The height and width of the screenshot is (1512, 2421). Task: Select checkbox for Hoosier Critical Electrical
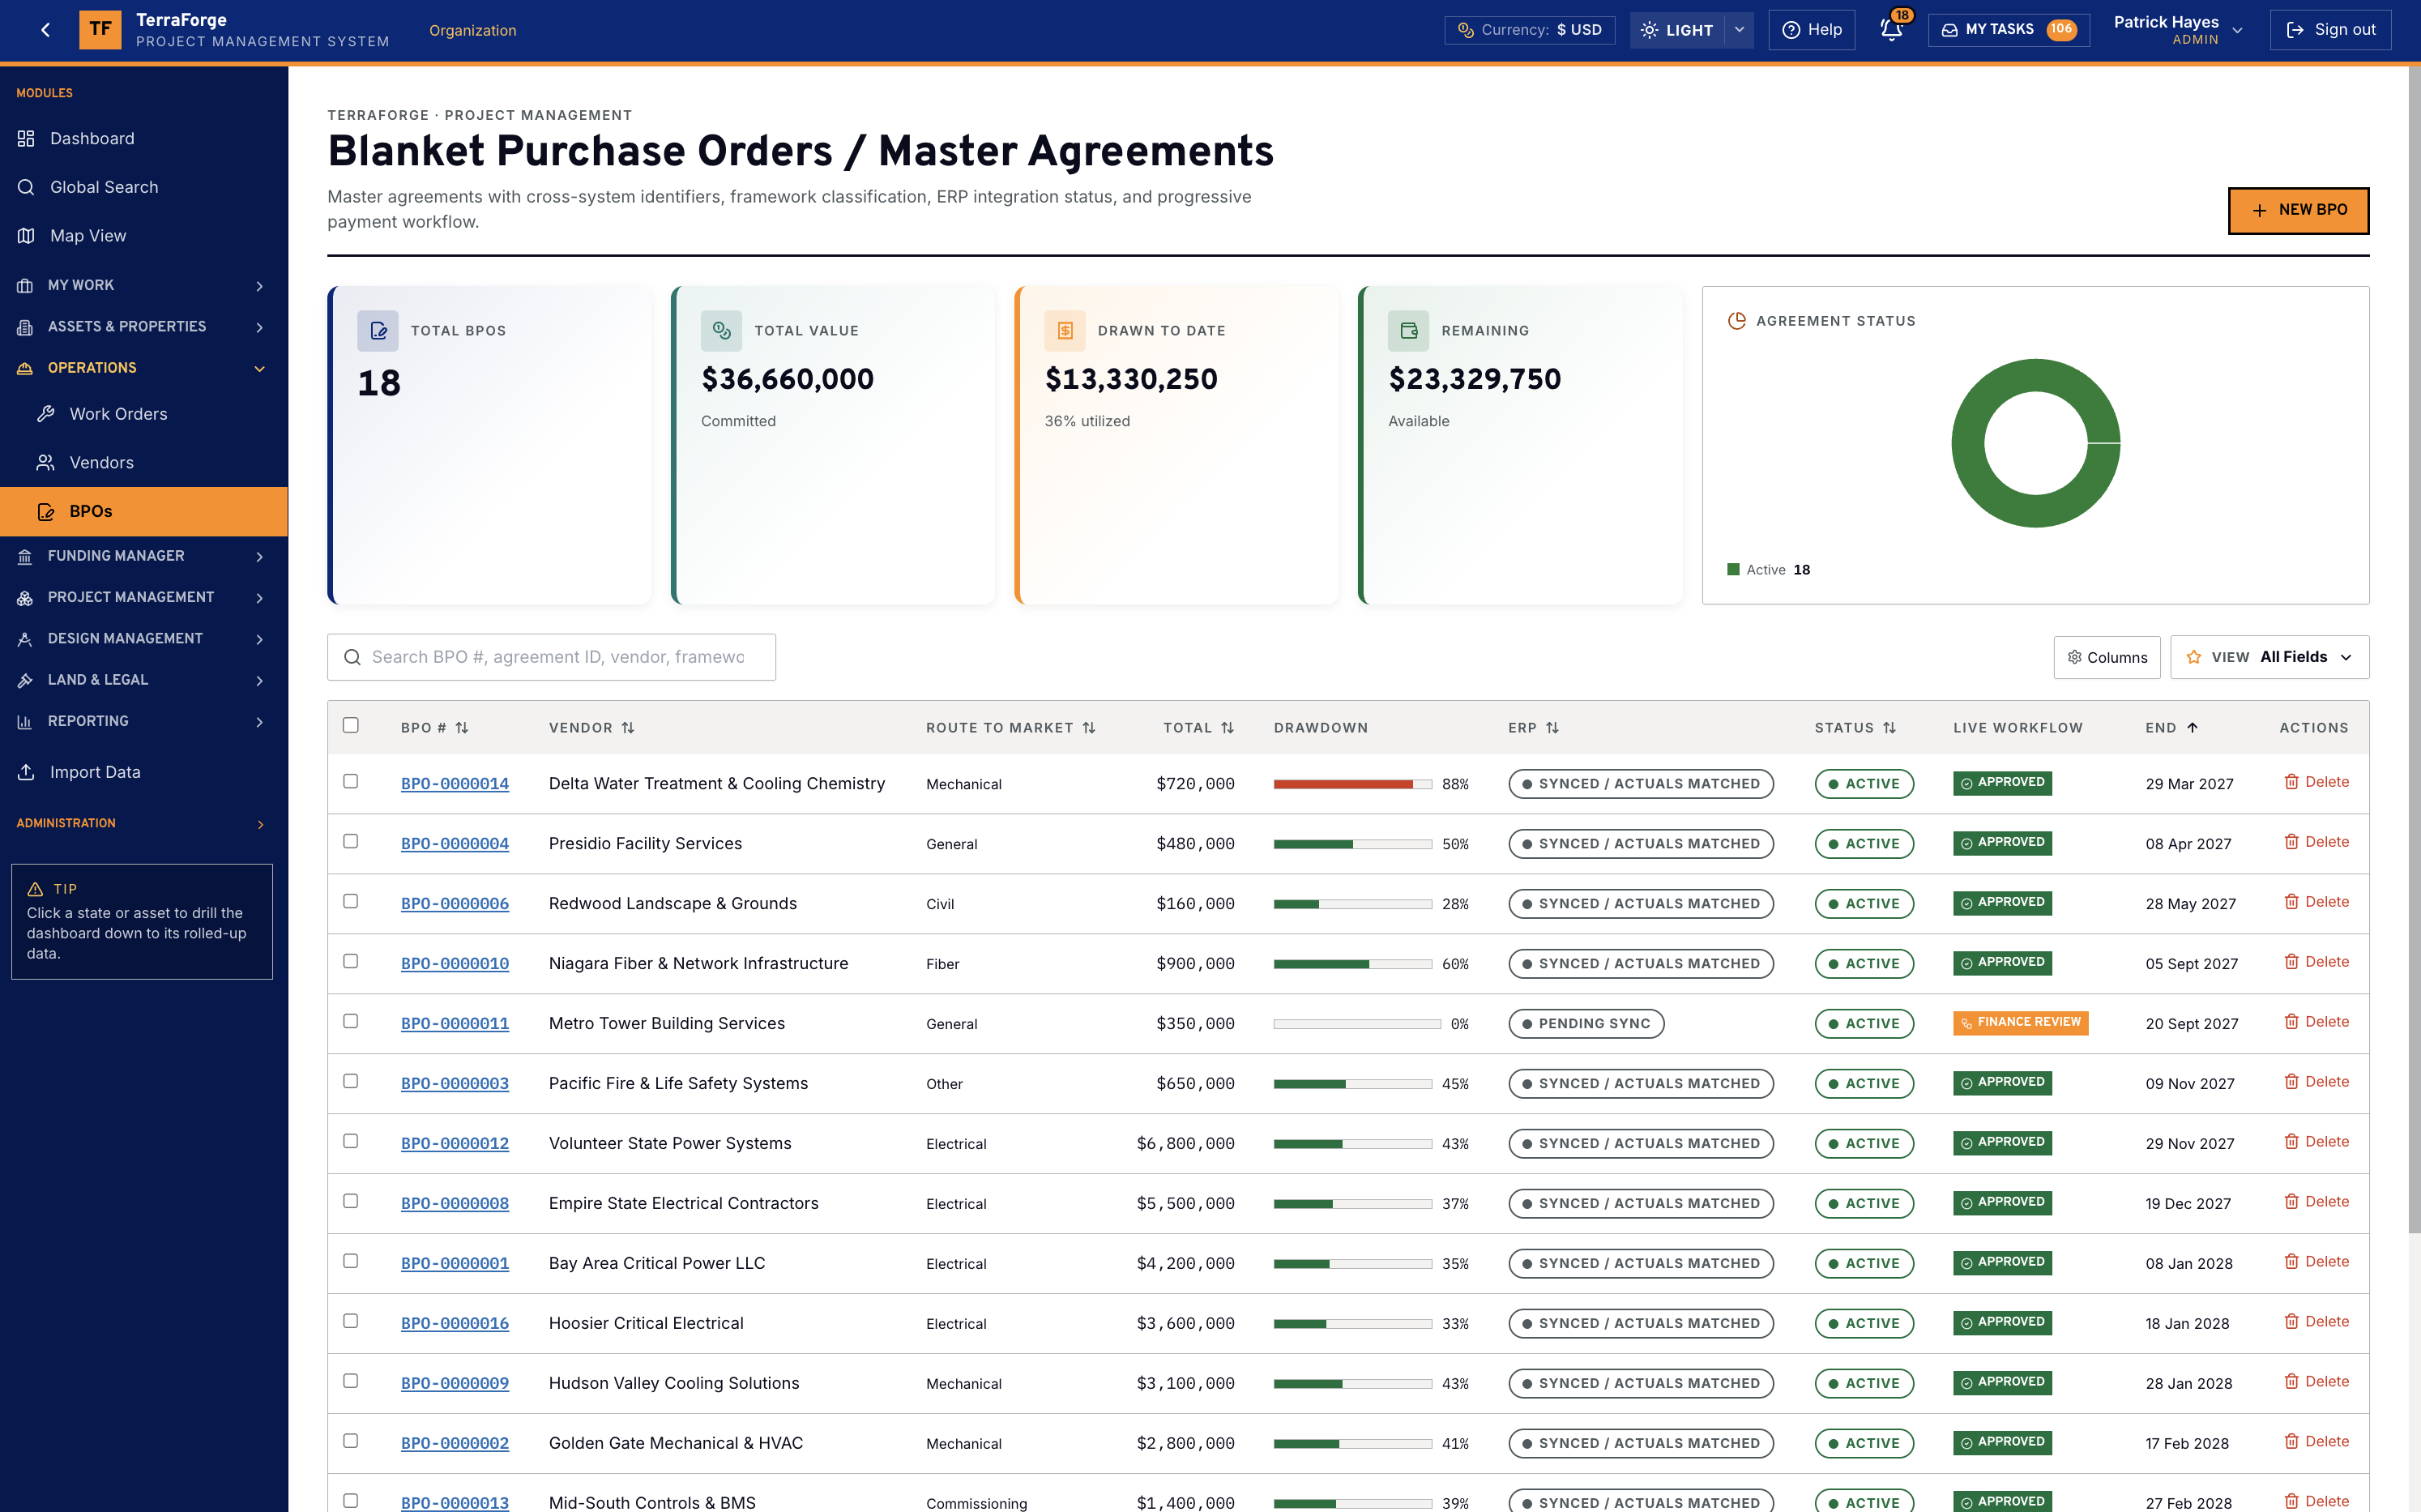351,1322
